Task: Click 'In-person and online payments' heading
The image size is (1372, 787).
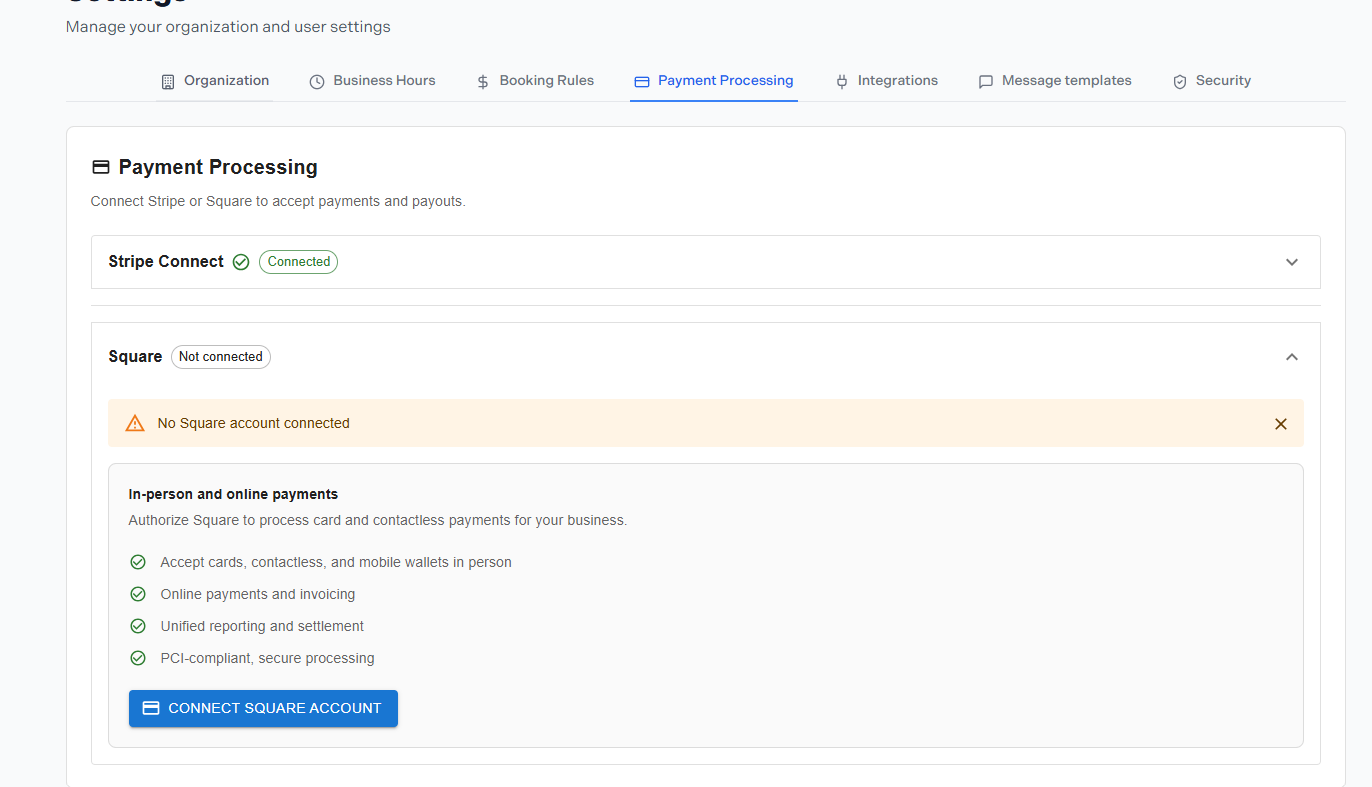Action: click(233, 494)
